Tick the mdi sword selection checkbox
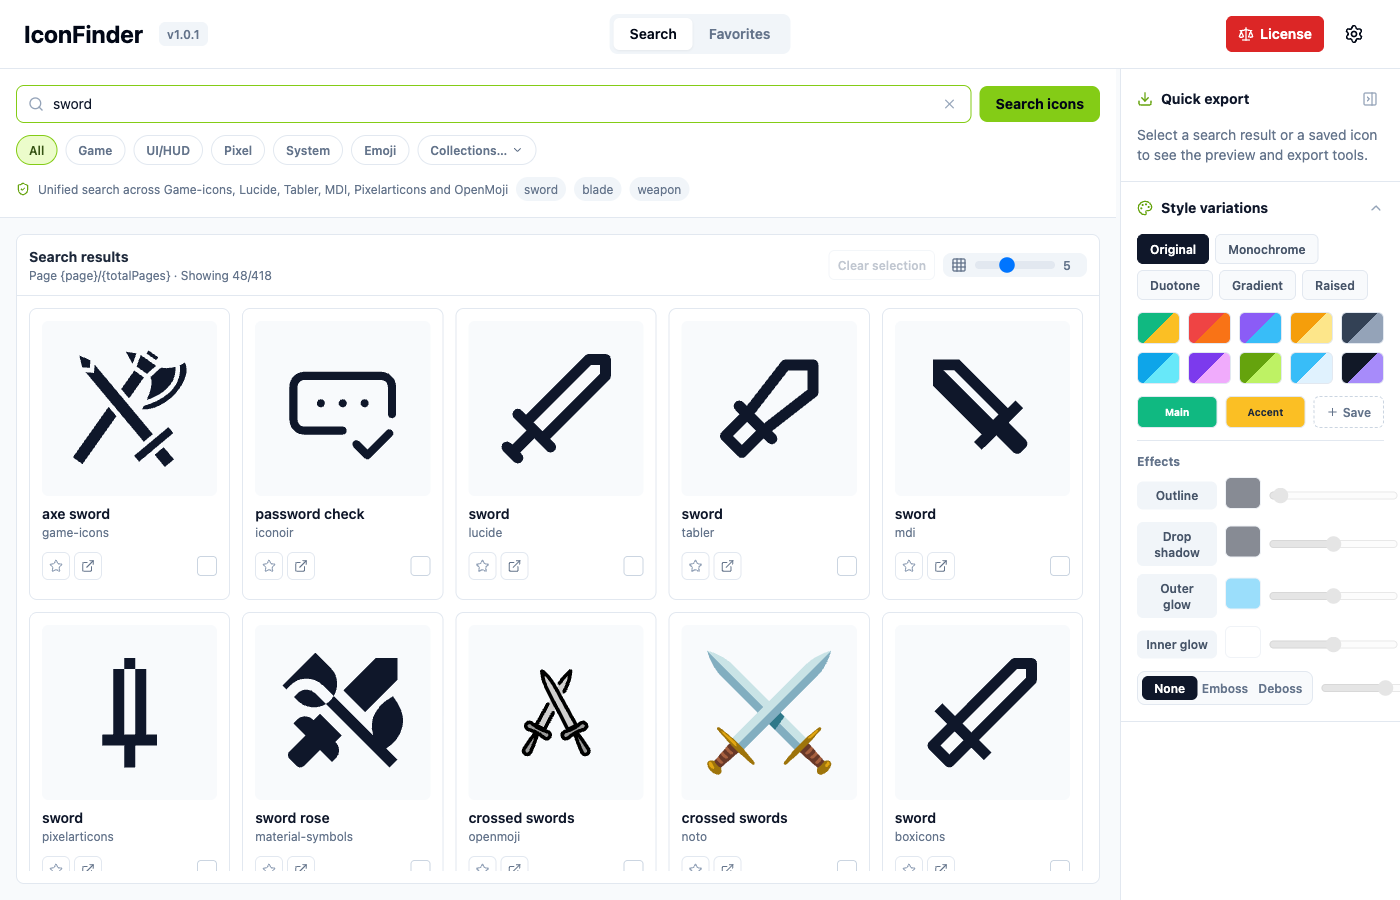 coord(1060,566)
